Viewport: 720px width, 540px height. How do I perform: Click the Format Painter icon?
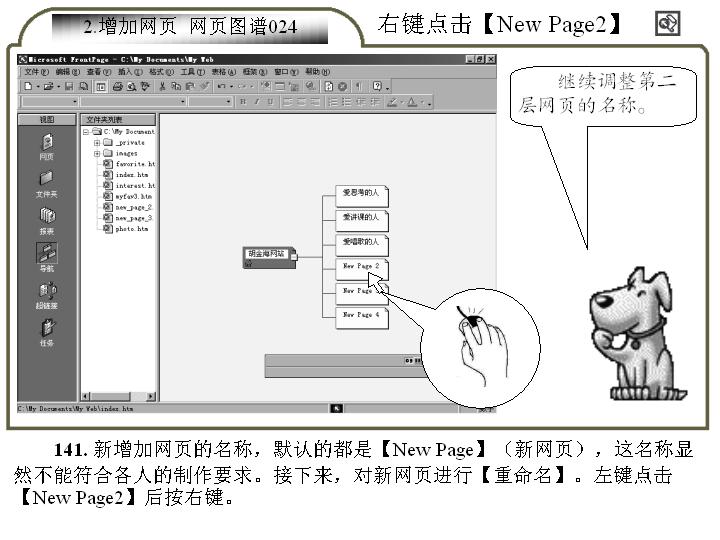pyautogui.click(x=204, y=86)
